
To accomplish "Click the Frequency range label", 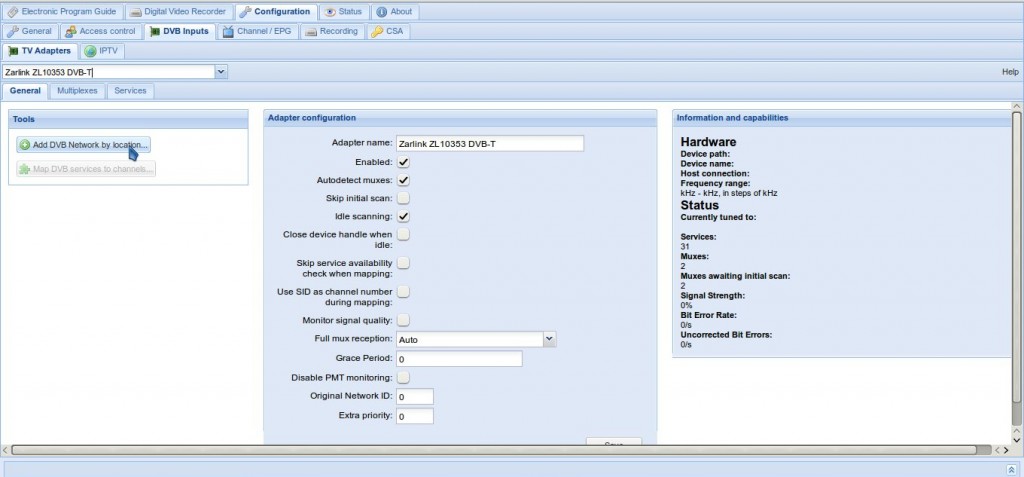I will (x=715, y=184).
